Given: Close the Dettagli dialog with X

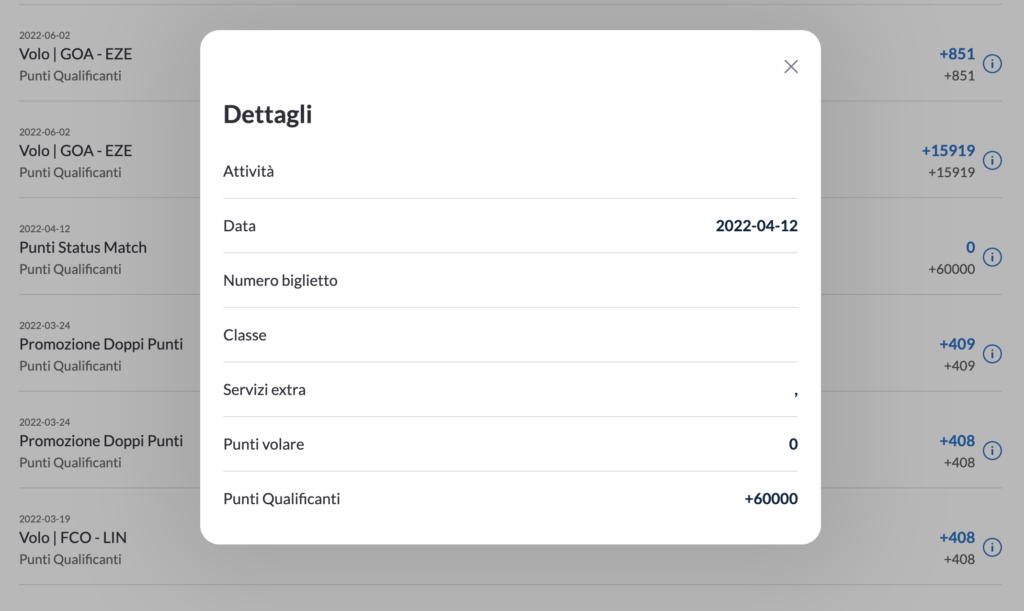Looking at the screenshot, I should coord(791,67).
